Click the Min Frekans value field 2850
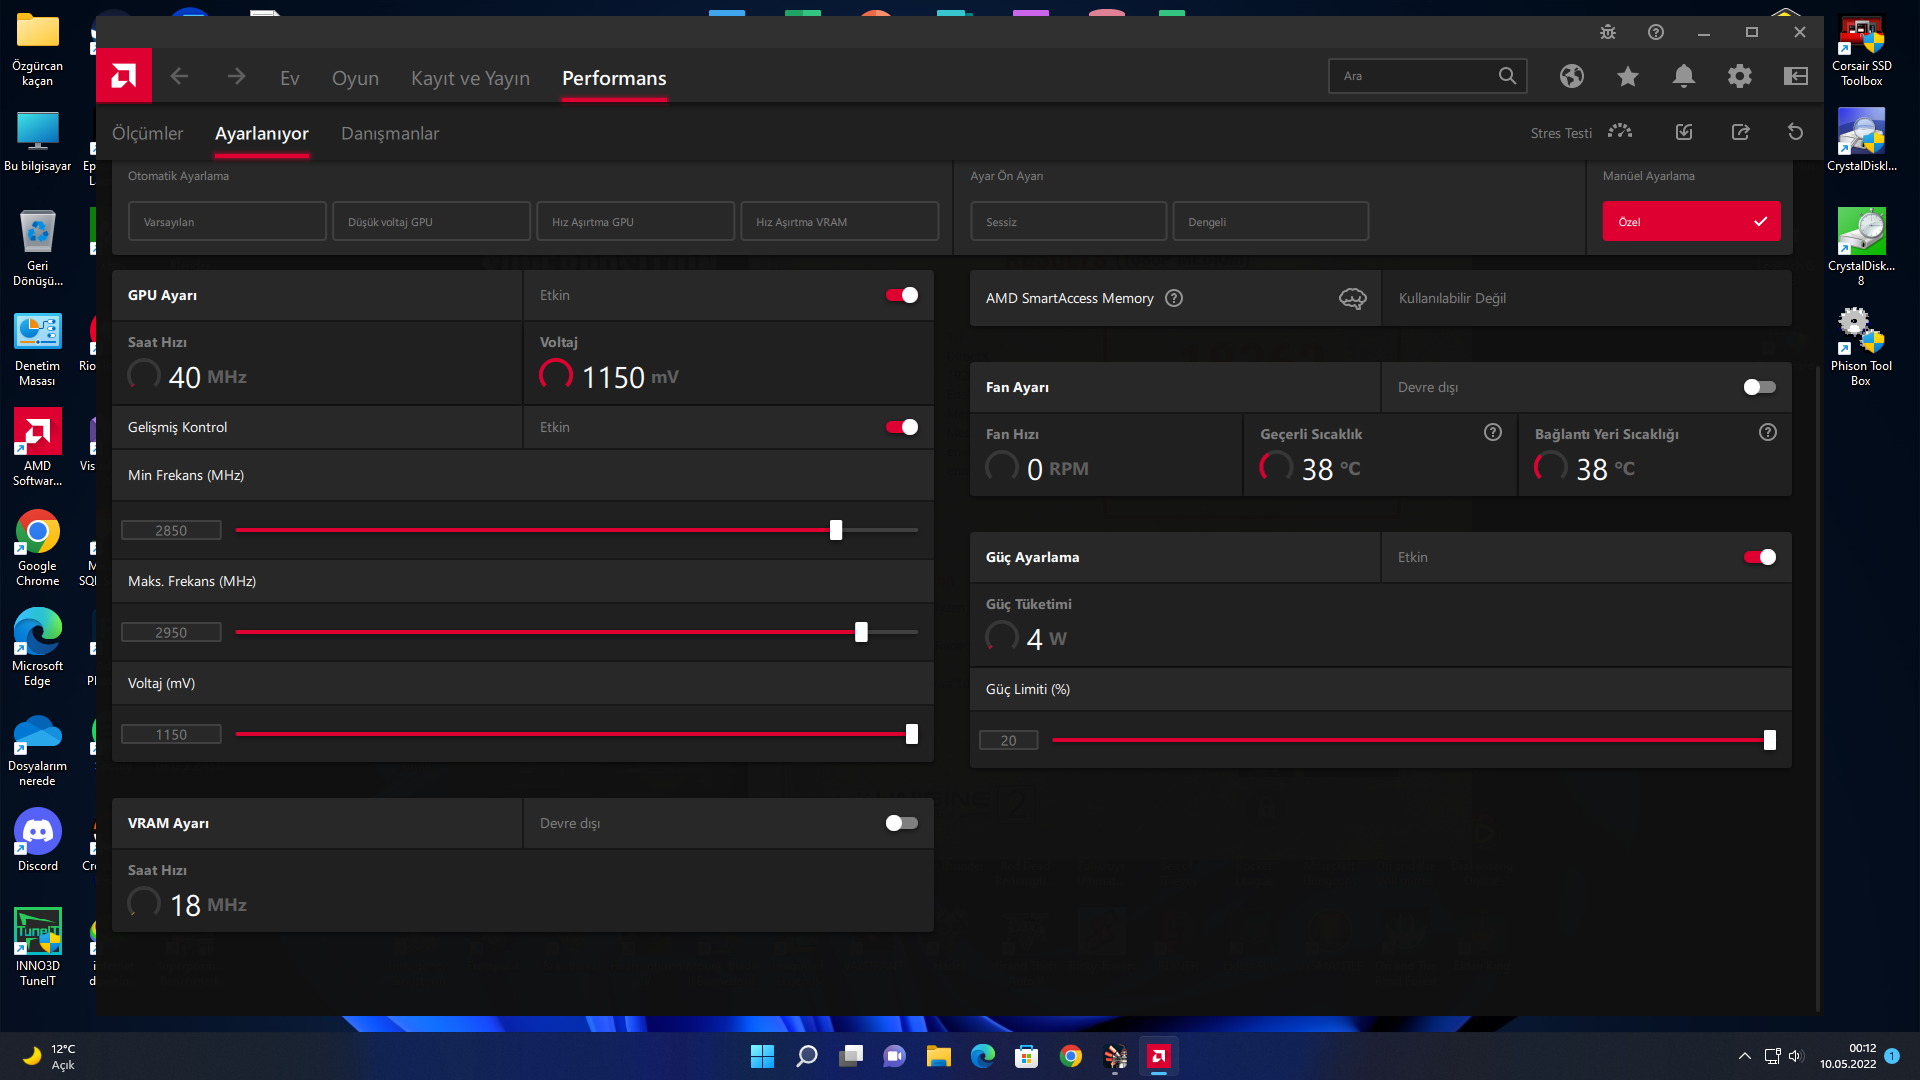The height and width of the screenshot is (1080, 1920). coord(171,530)
